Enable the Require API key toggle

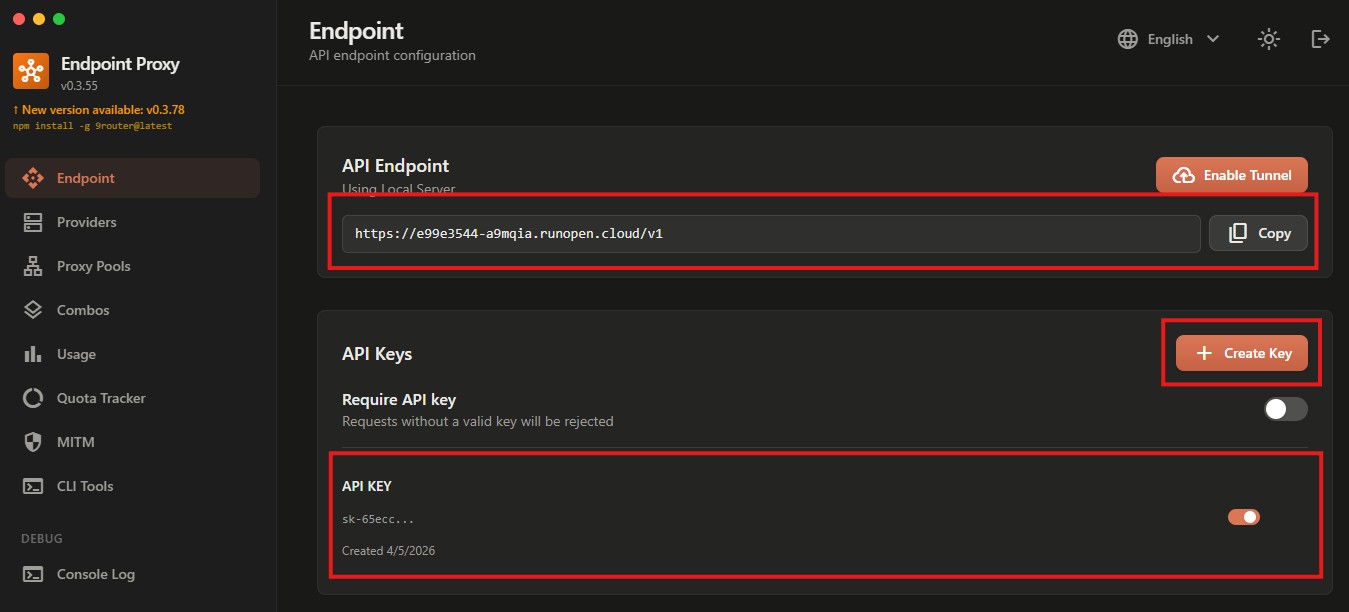click(x=1285, y=409)
